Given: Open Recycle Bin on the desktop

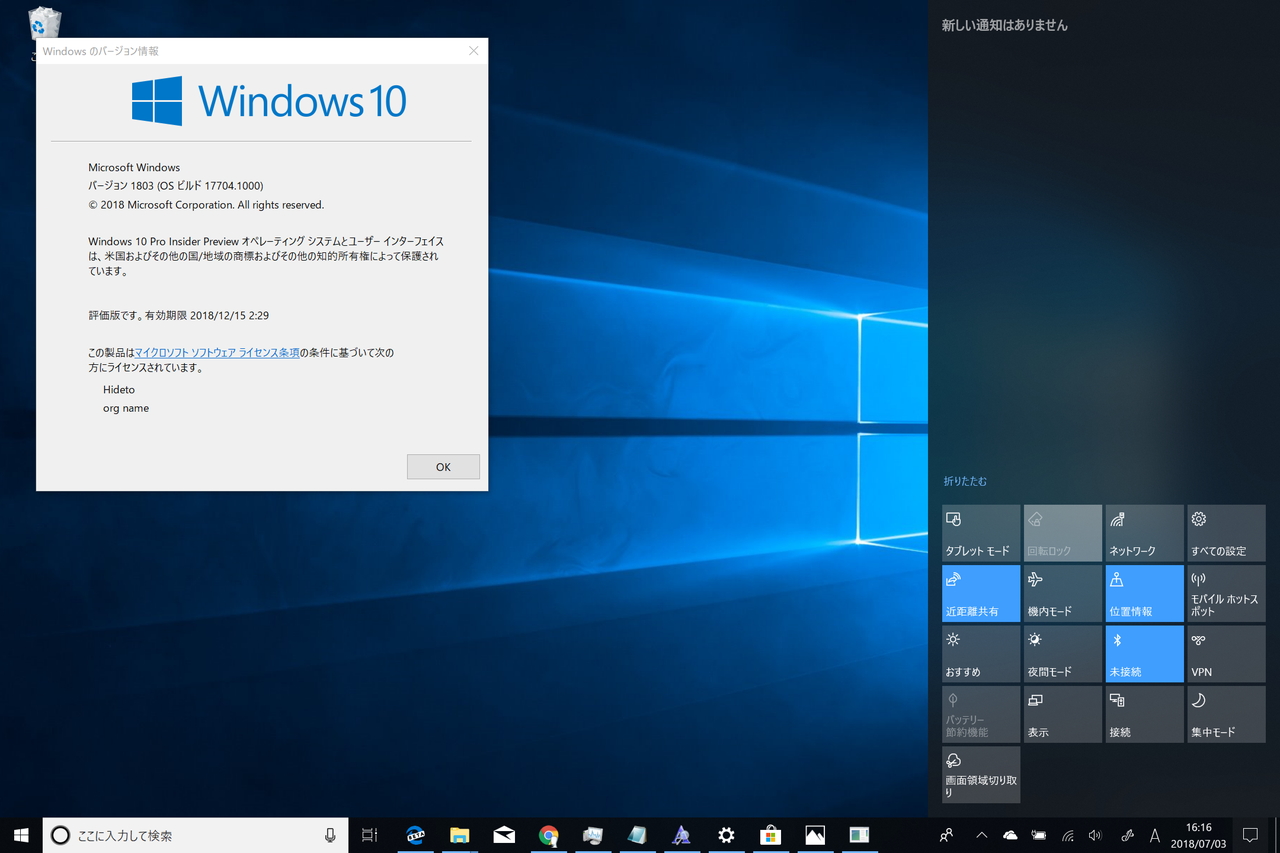Looking at the screenshot, I should click(x=45, y=24).
